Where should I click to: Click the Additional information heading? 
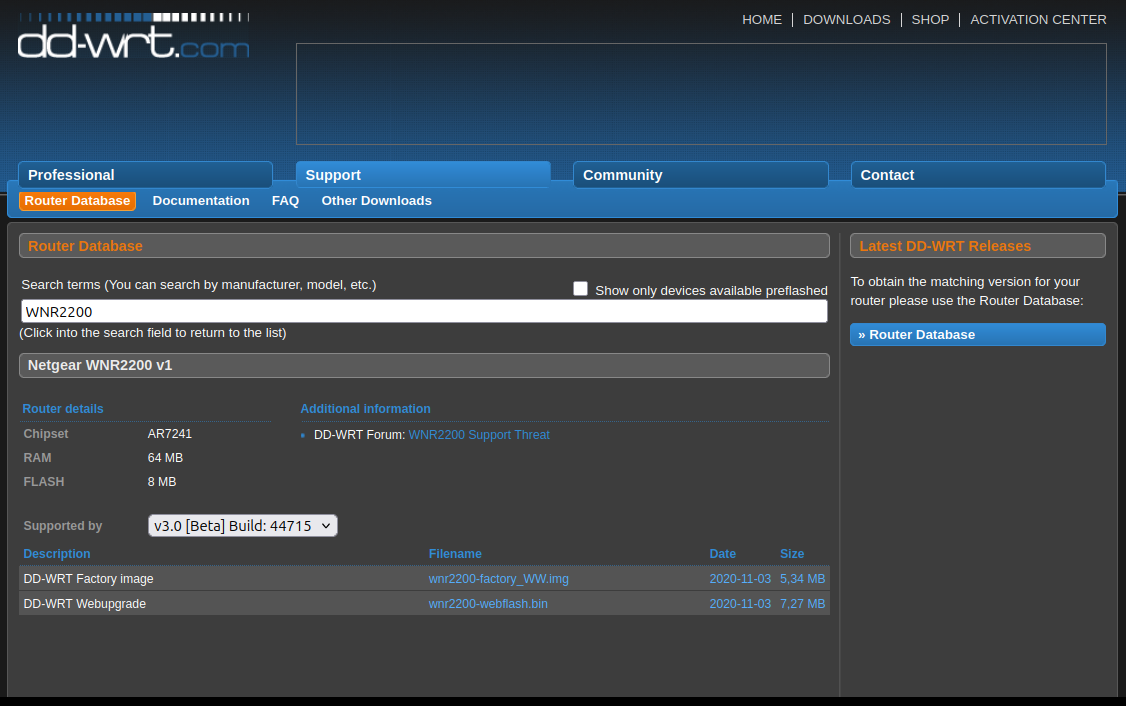click(366, 409)
